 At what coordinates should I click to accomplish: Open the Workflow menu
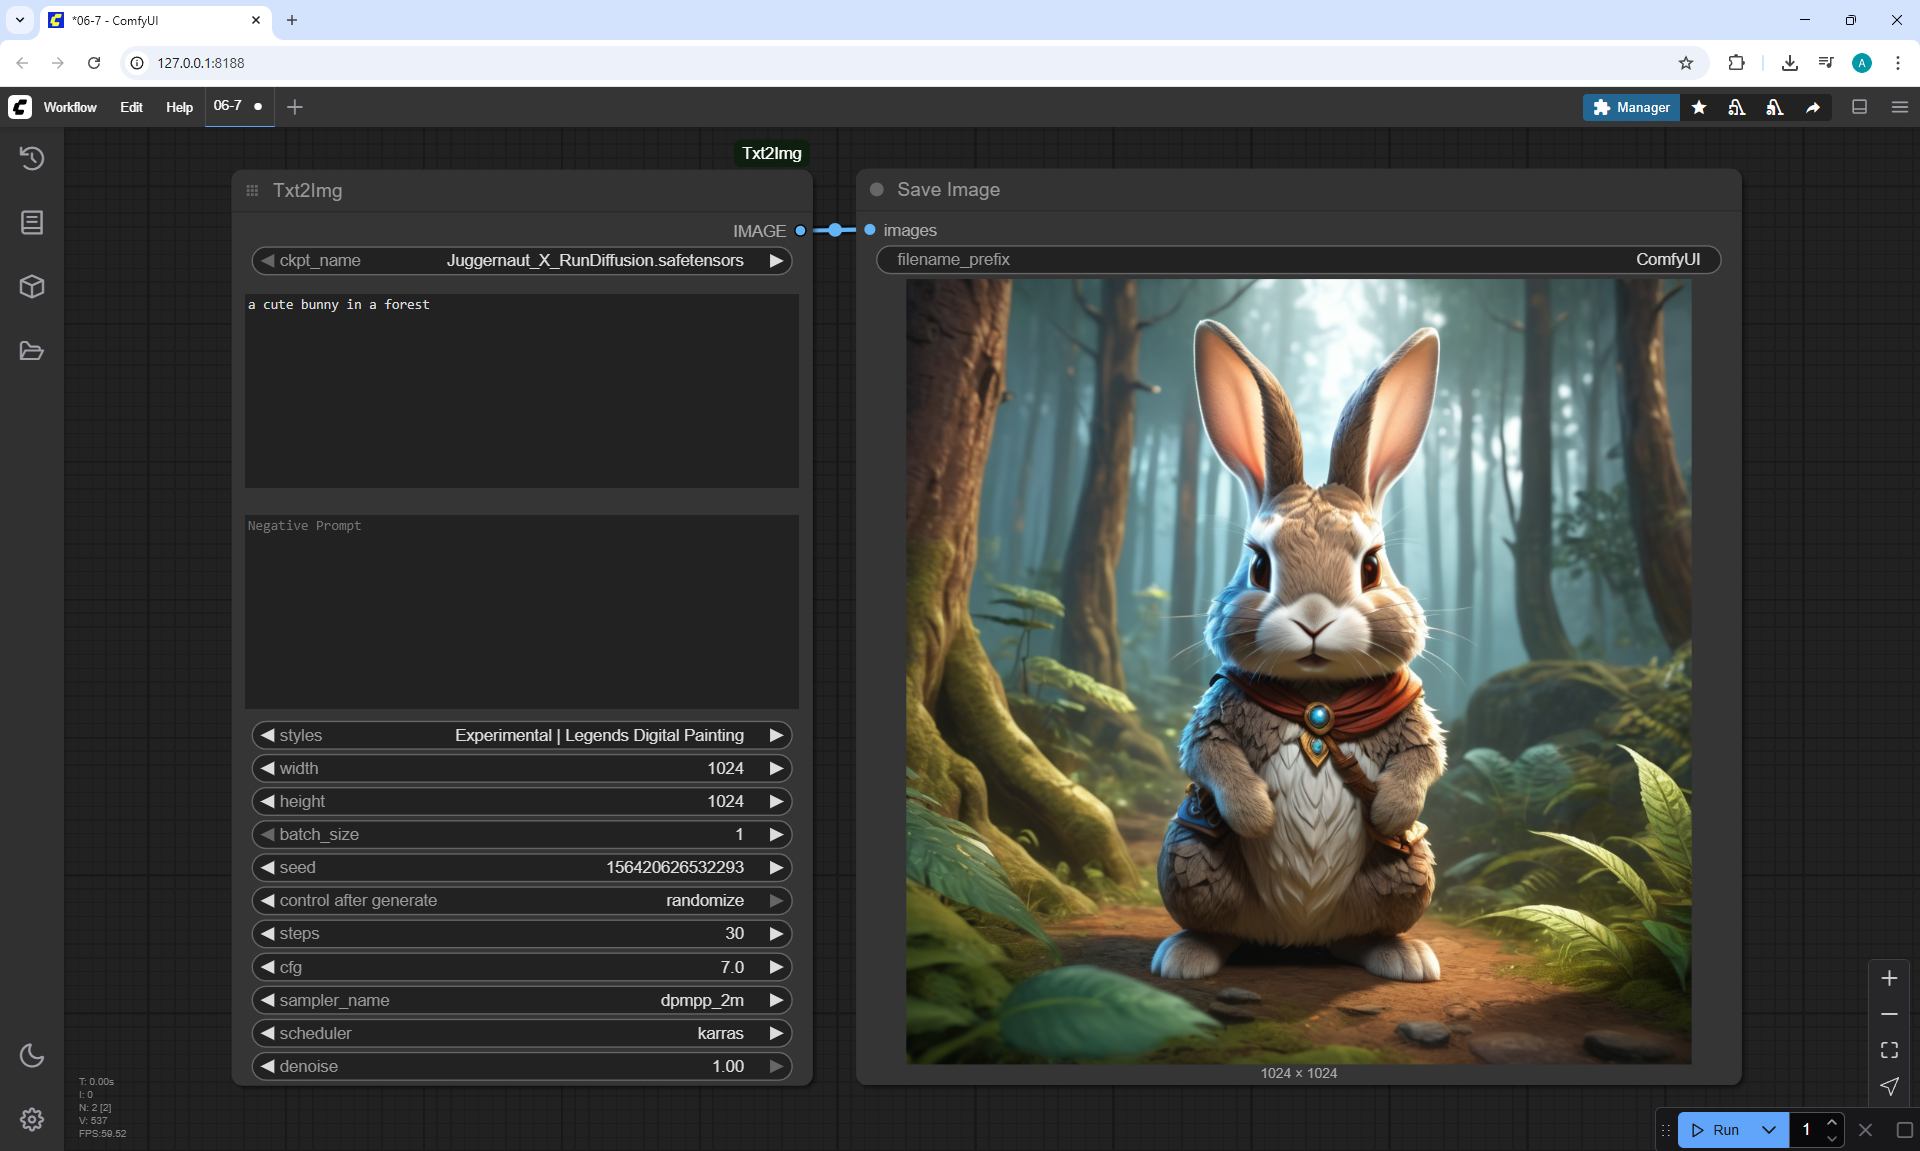70,107
